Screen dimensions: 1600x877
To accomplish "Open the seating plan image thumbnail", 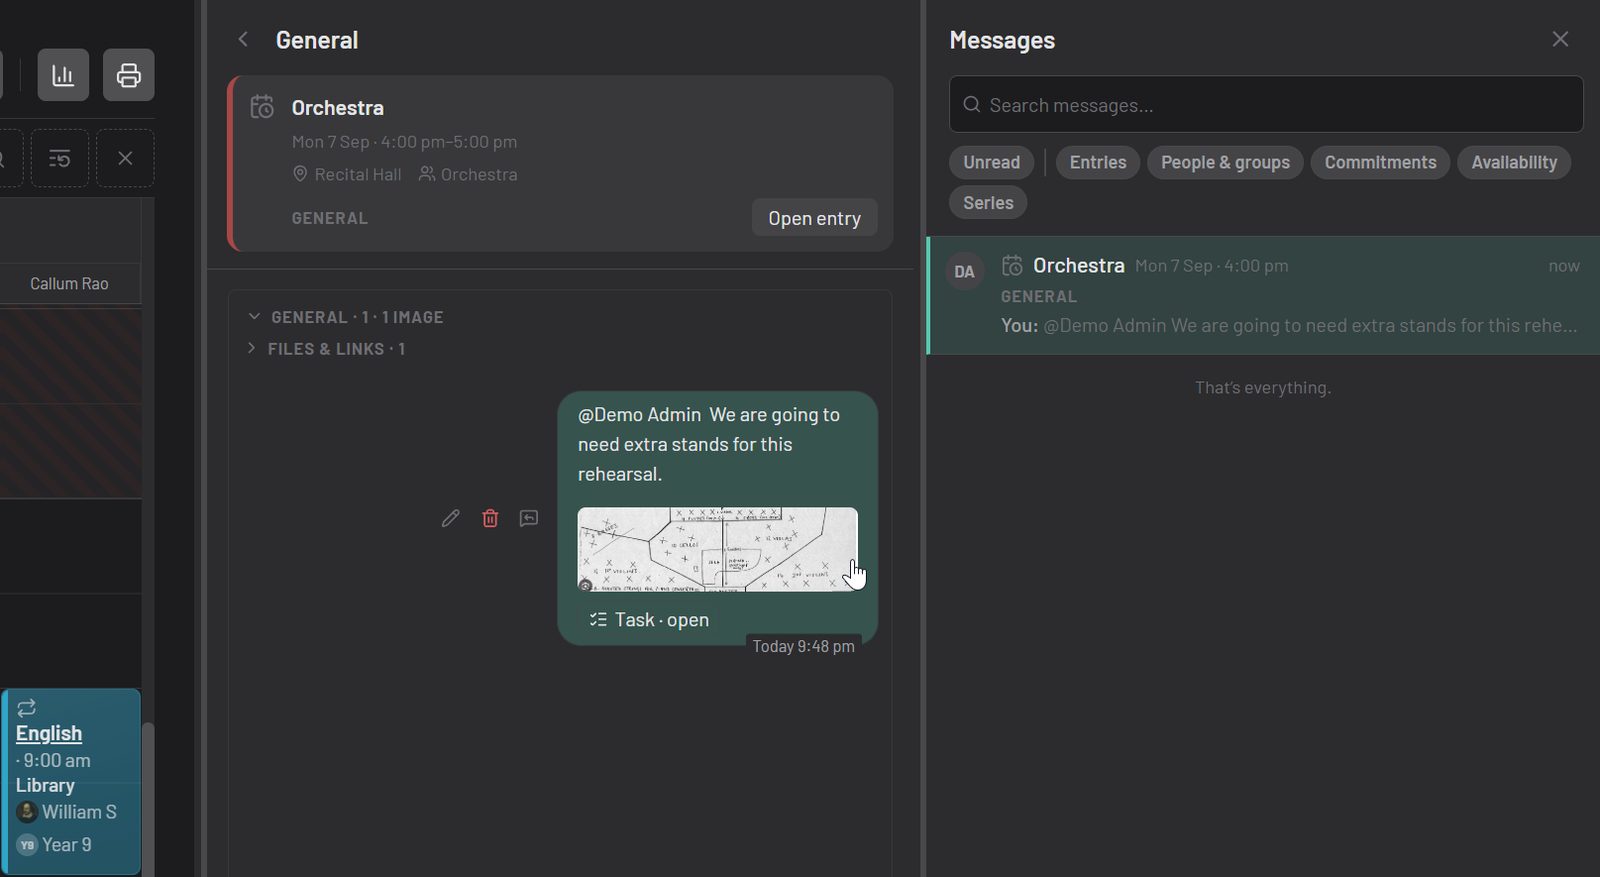I will (x=717, y=549).
